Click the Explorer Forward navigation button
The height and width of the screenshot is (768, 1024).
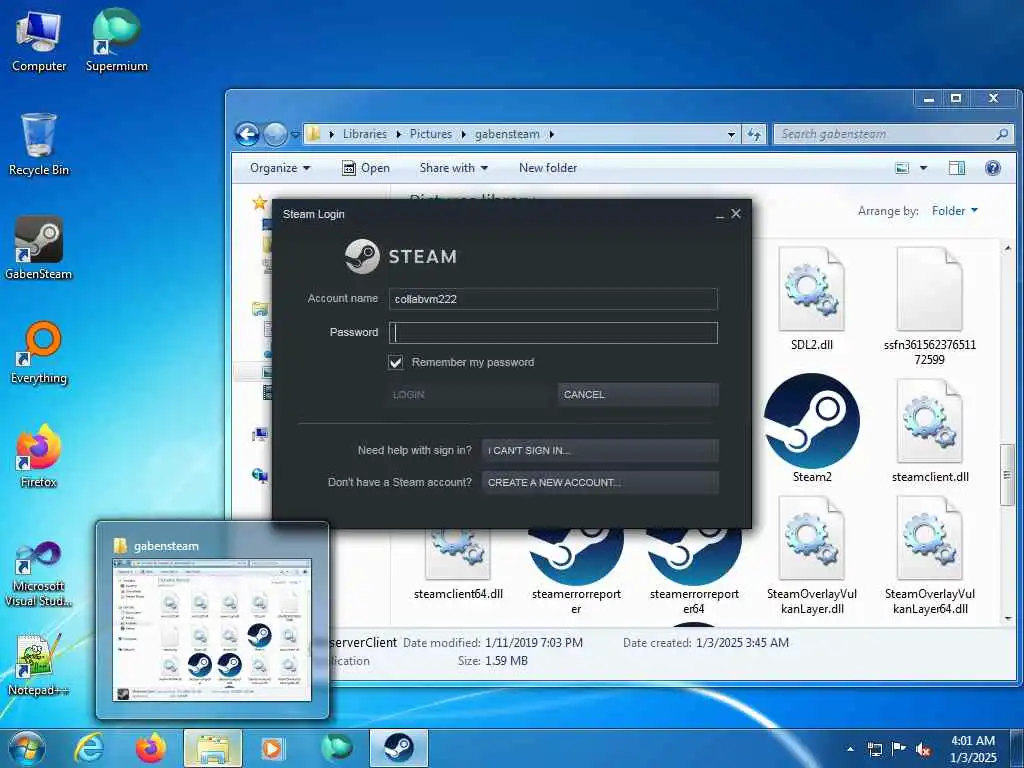coord(275,135)
